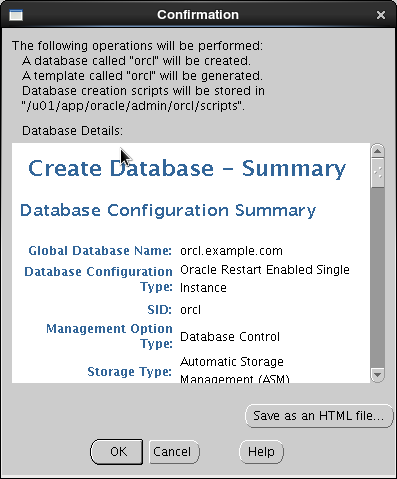Click the line about template orcl being generated

(142, 76)
